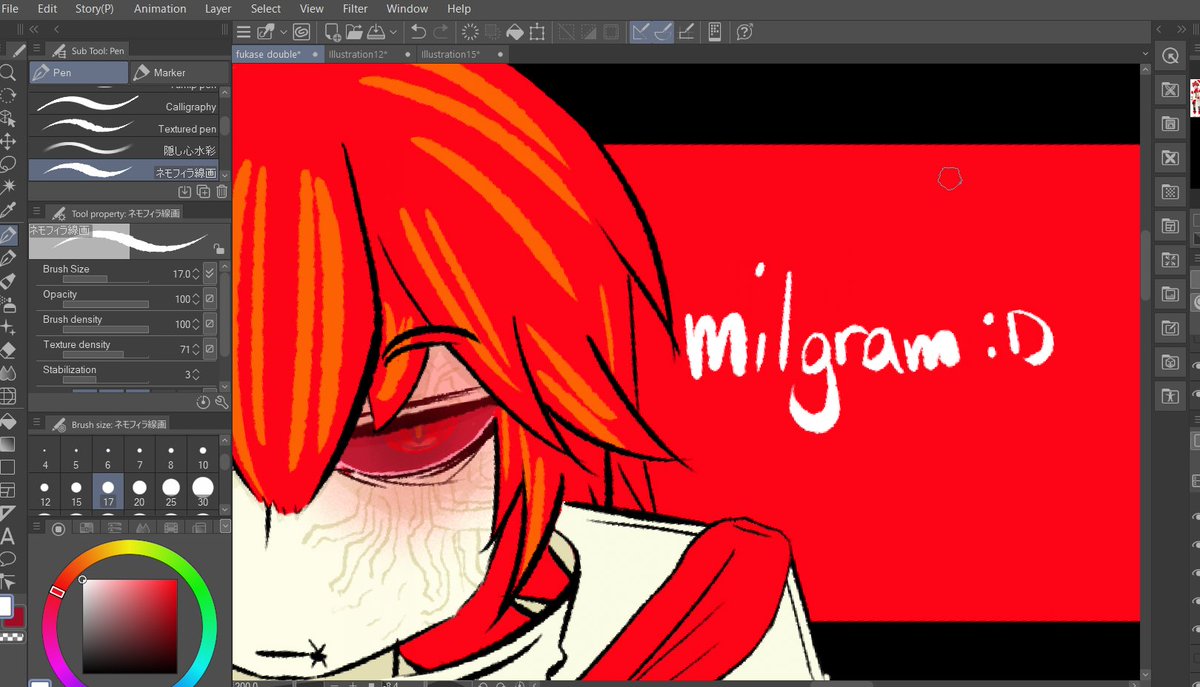The width and height of the screenshot is (1200, 687).
Task: Click the Clip Studio spiral icon
Action: click(301, 32)
